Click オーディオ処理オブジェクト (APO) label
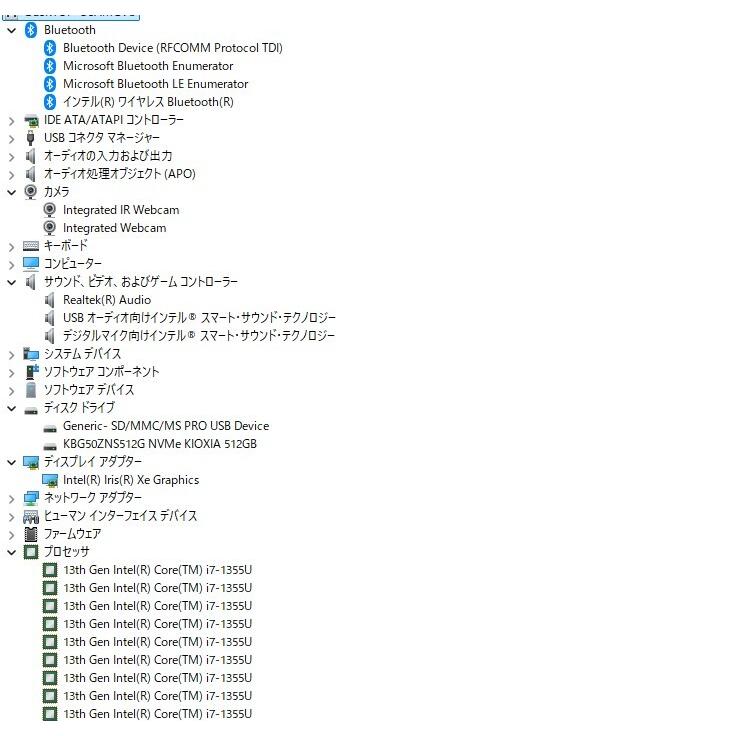Image resolution: width=736 pixels, height=736 pixels. 120,174
